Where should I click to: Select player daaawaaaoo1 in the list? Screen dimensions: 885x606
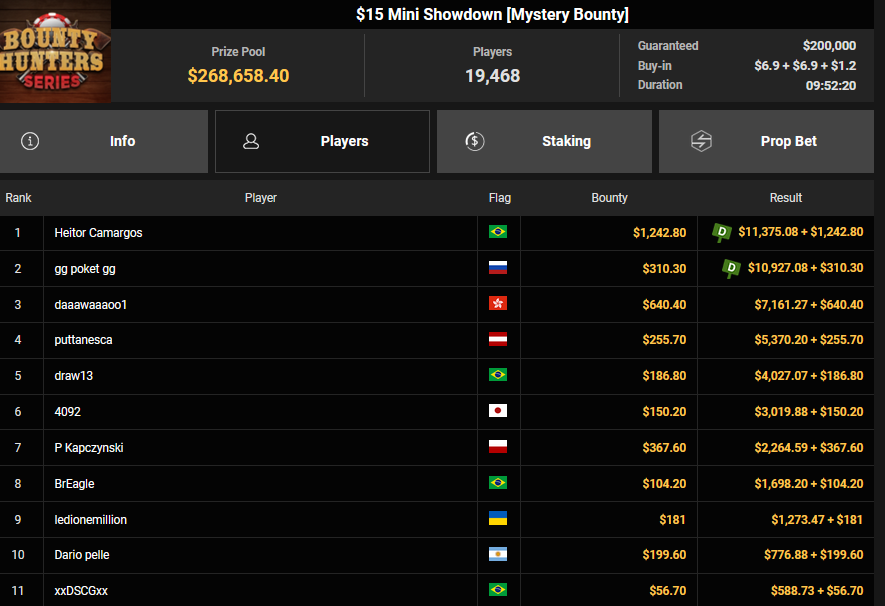click(x=91, y=304)
